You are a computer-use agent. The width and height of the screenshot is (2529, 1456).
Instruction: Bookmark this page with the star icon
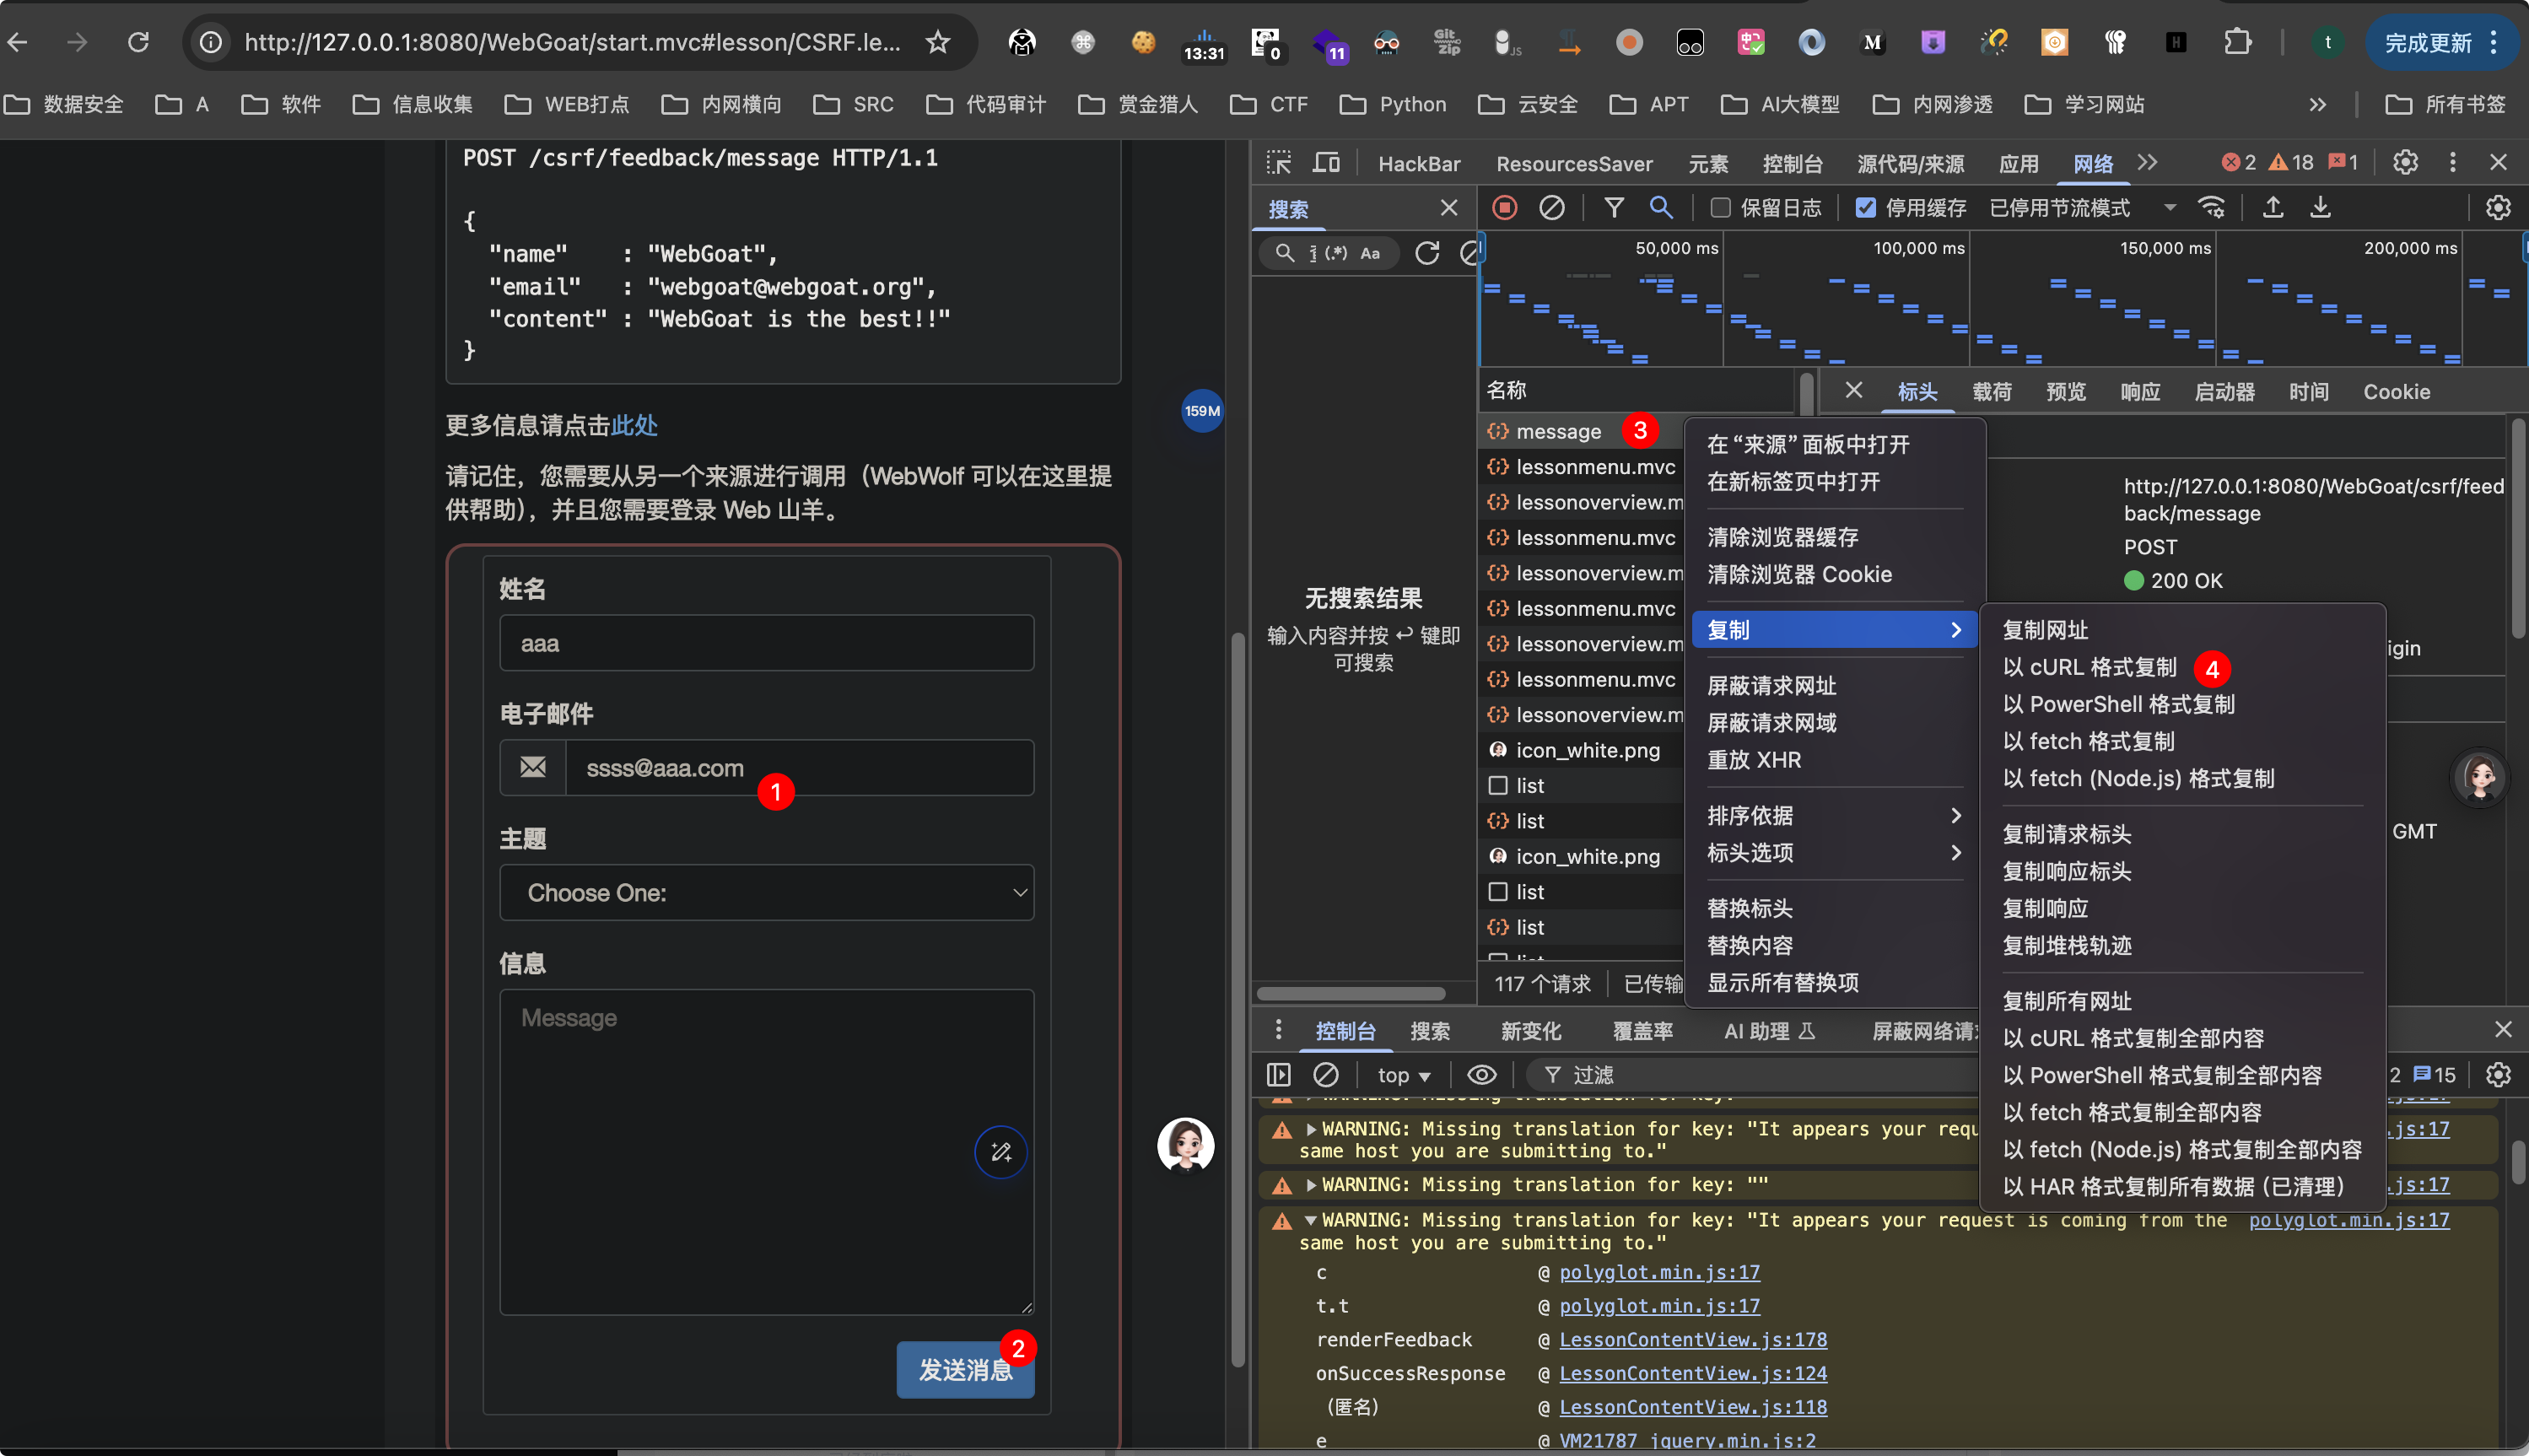pyautogui.click(x=937, y=42)
